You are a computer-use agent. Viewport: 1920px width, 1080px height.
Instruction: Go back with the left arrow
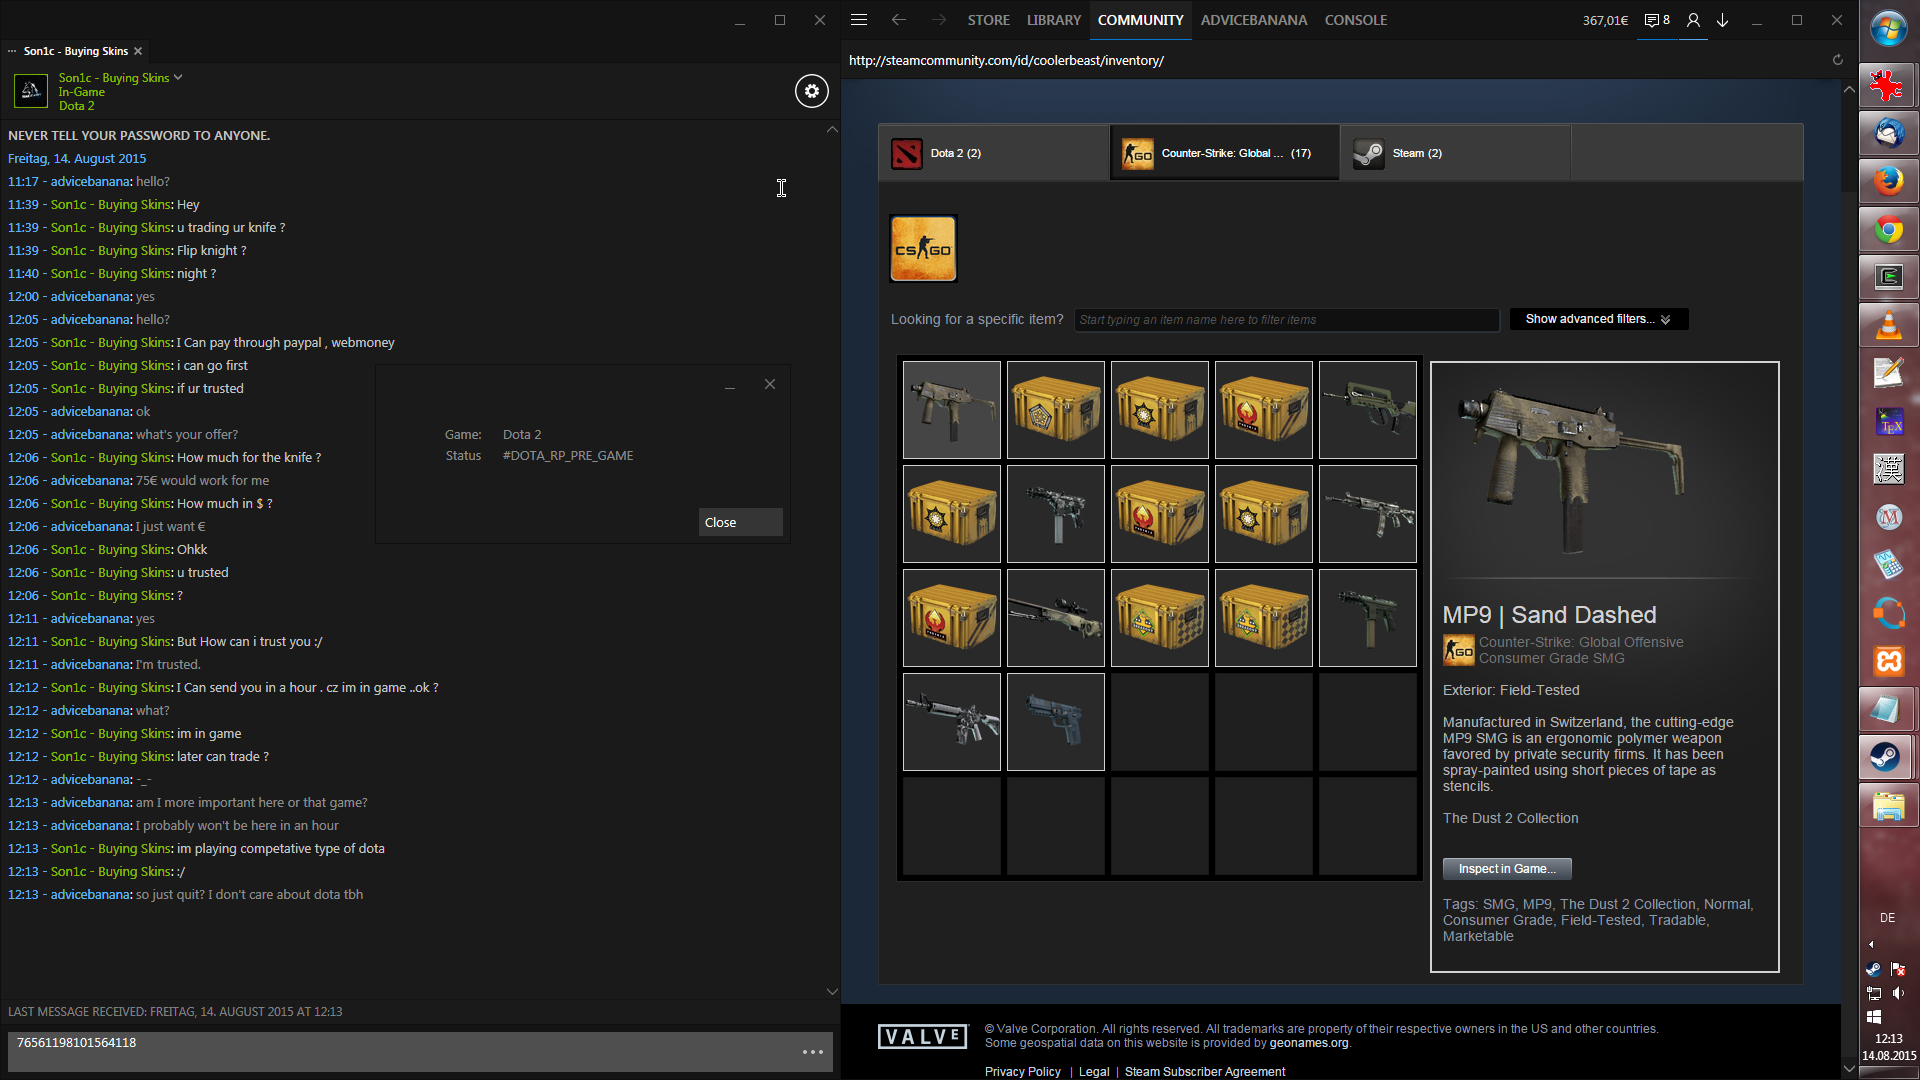pyautogui.click(x=898, y=20)
